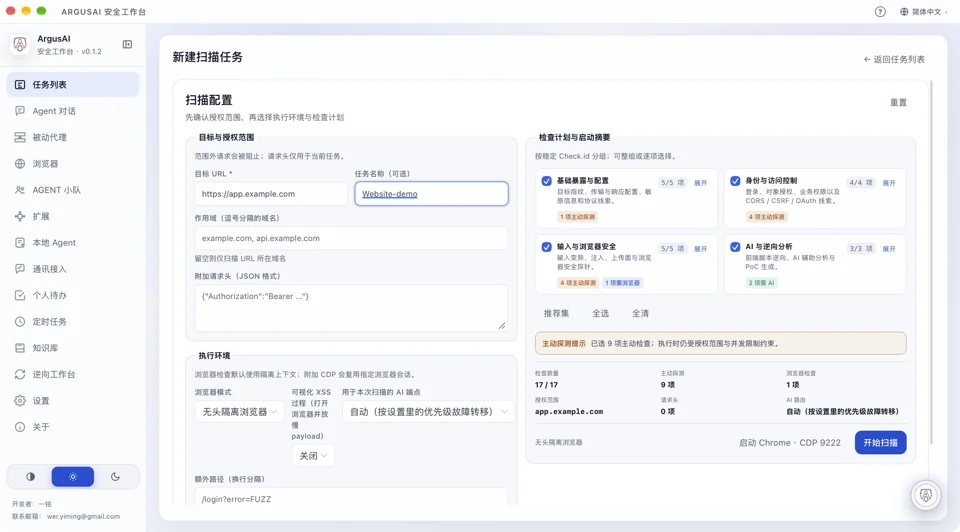
Task: Open the 浏览器模式 dropdown
Action: tap(239, 412)
